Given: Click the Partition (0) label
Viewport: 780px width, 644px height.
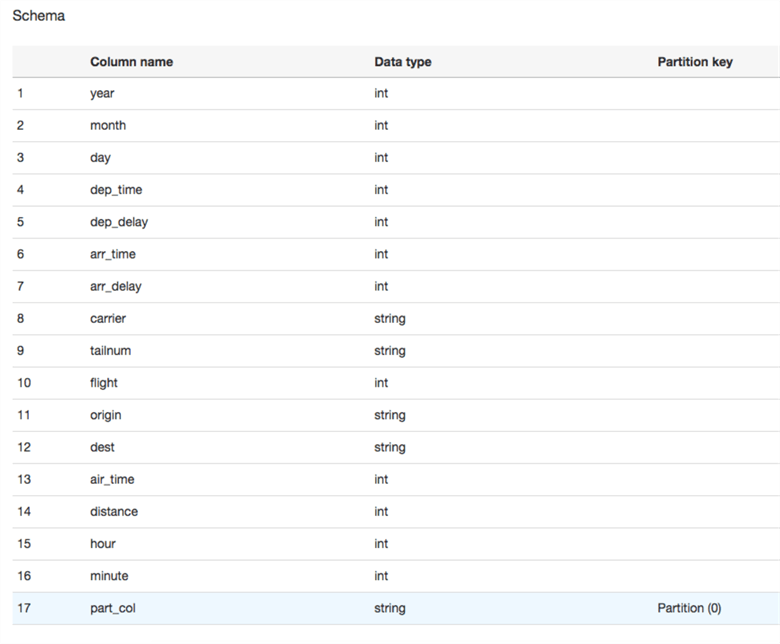Looking at the screenshot, I should coord(689,608).
